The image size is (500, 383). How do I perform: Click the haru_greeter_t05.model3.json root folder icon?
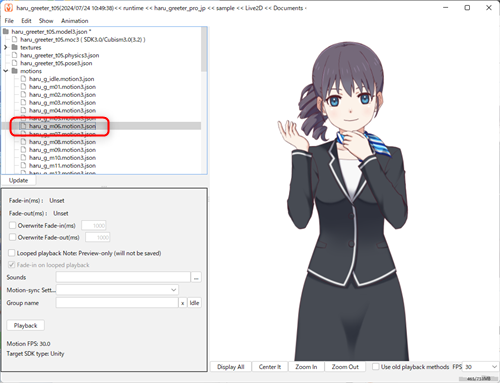point(6,31)
